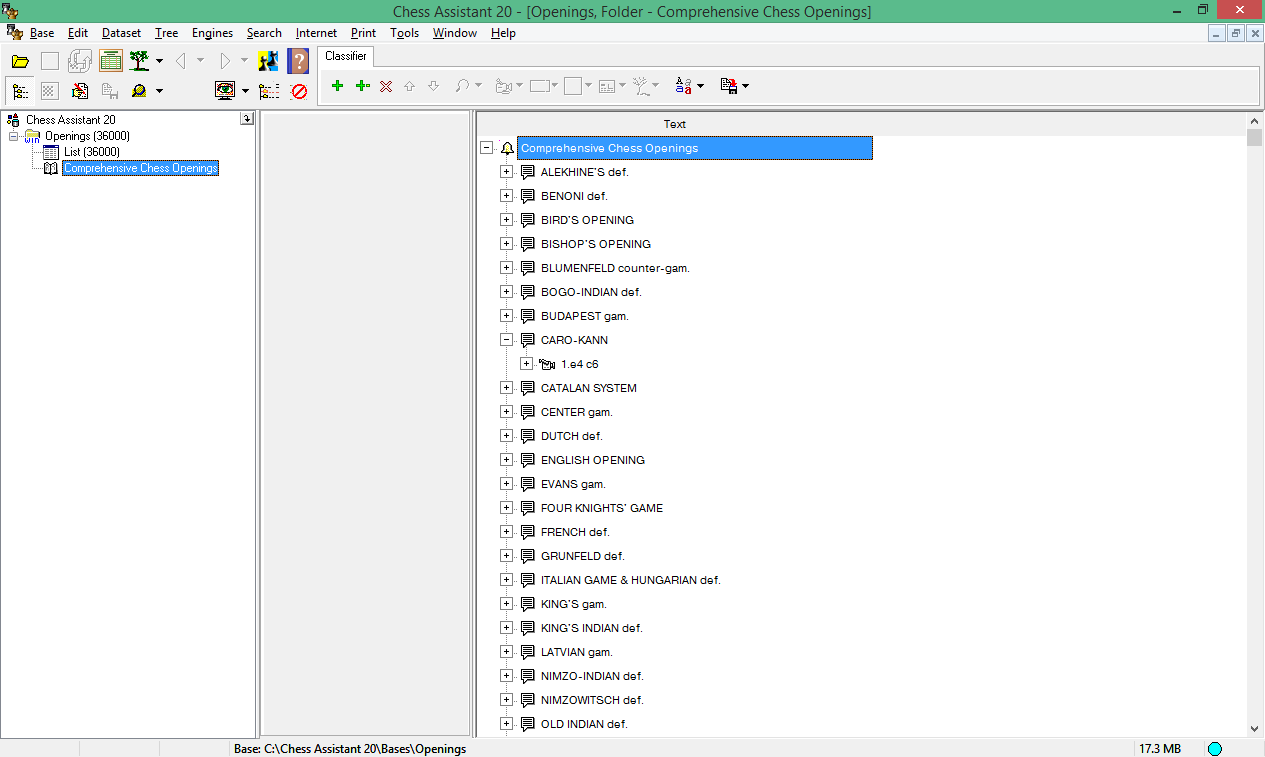Open the Engines menu

tap(212, 33)
